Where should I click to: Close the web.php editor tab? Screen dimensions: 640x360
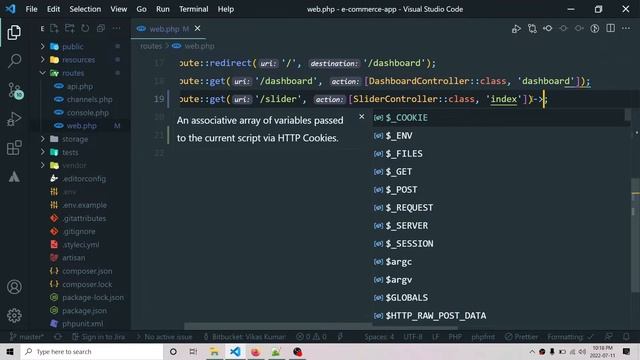(198, 28)
